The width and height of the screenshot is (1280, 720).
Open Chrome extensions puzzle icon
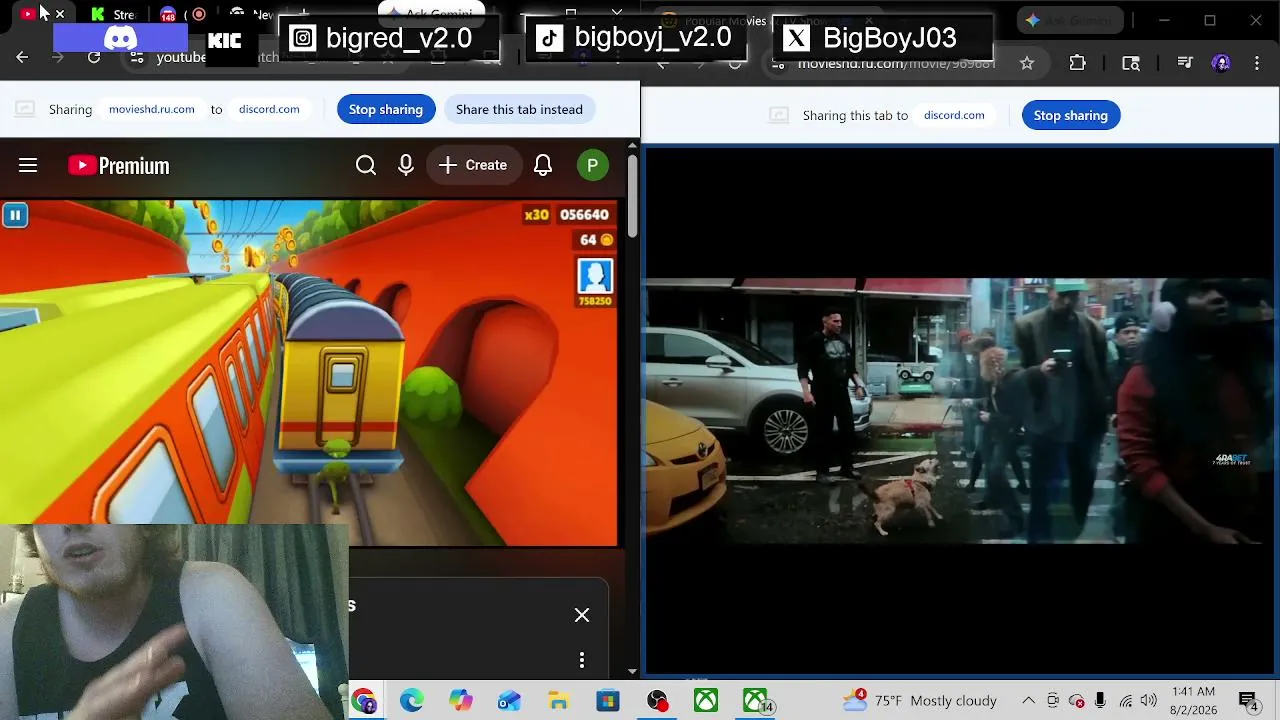pos(1077,63)
